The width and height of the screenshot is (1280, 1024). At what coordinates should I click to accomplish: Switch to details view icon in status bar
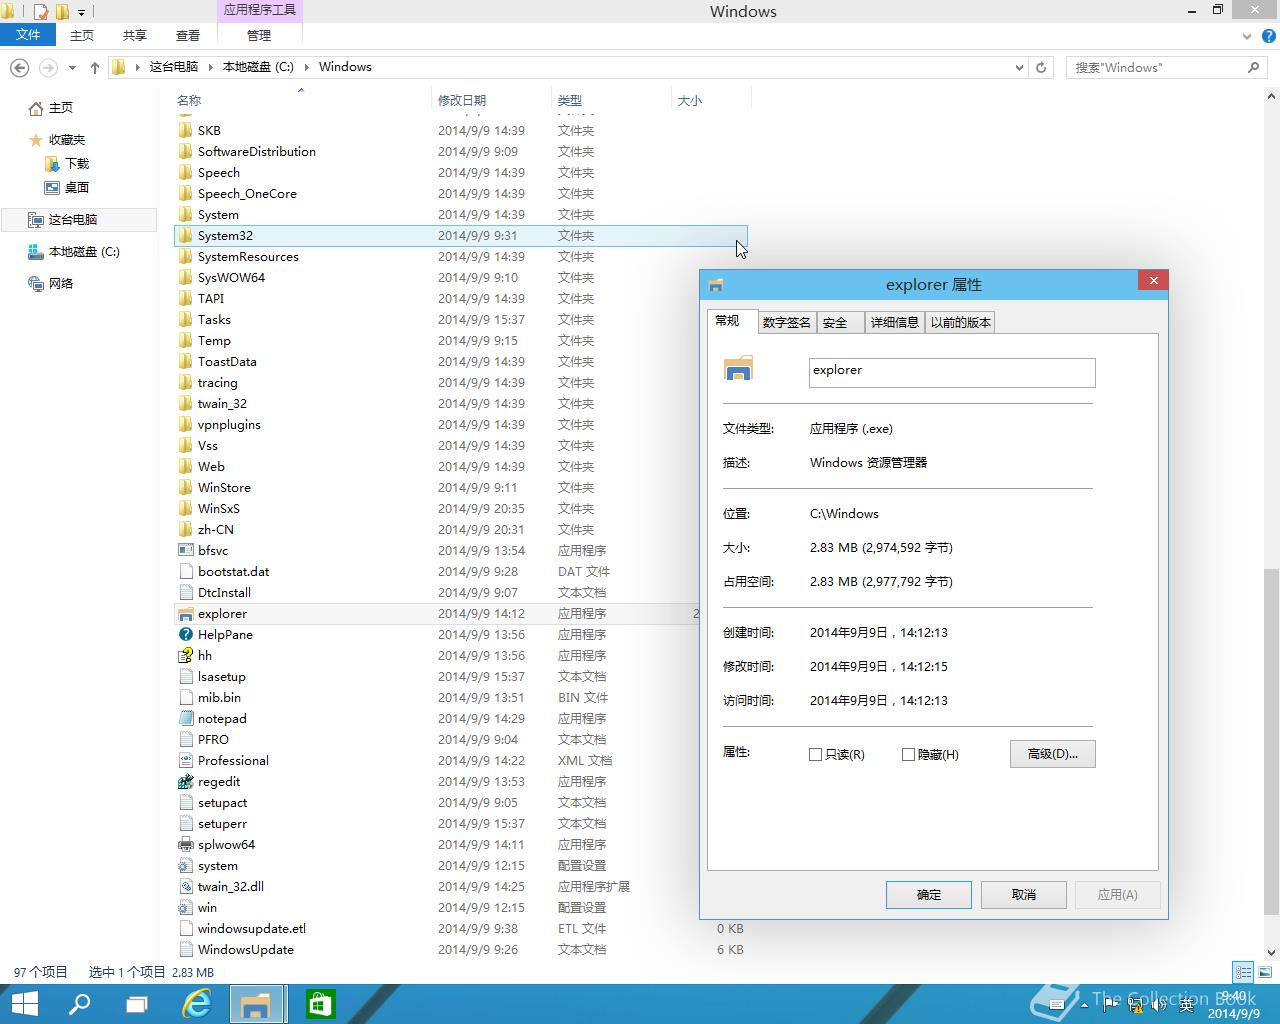tap(1243, 972)
